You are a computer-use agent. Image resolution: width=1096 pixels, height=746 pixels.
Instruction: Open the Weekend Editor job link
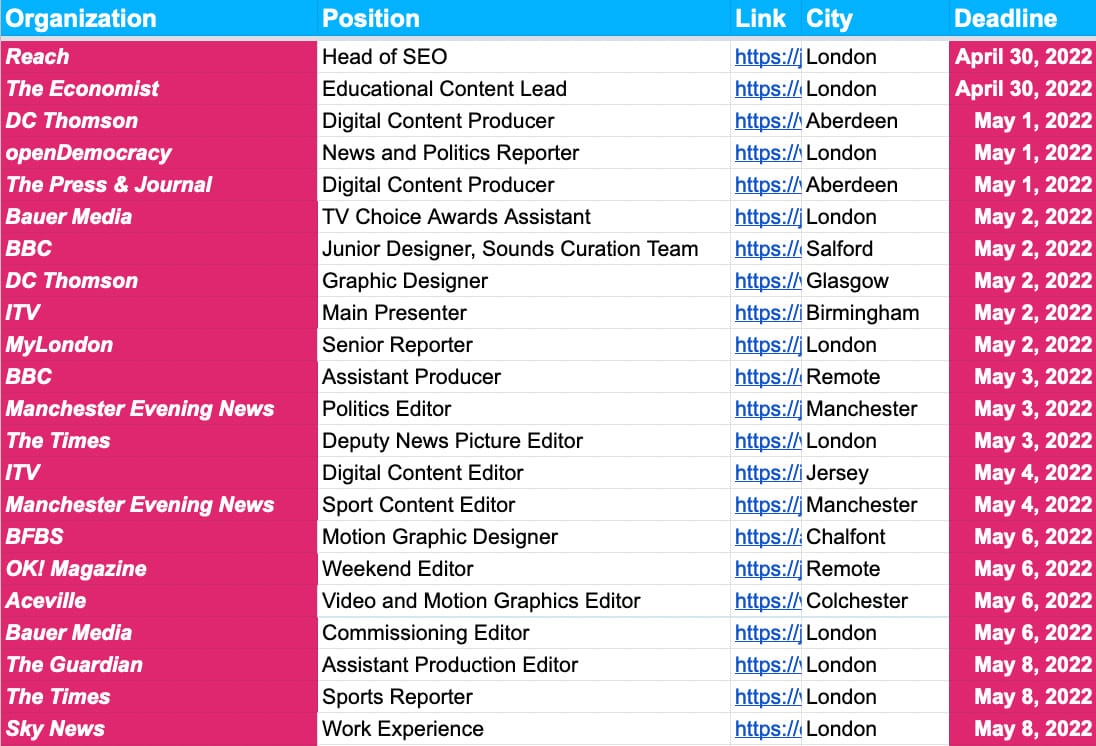(767, 569)
